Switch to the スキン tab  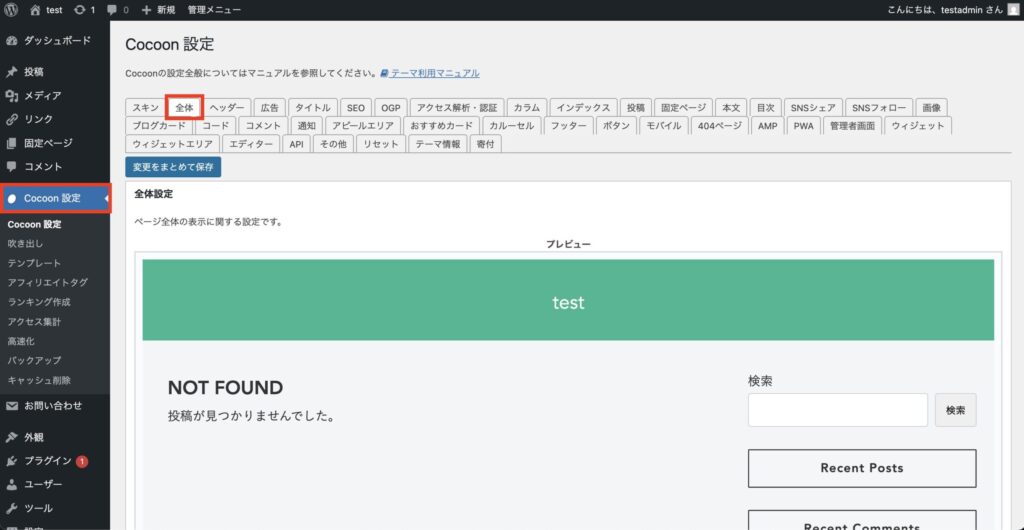(x=145, y=108)
